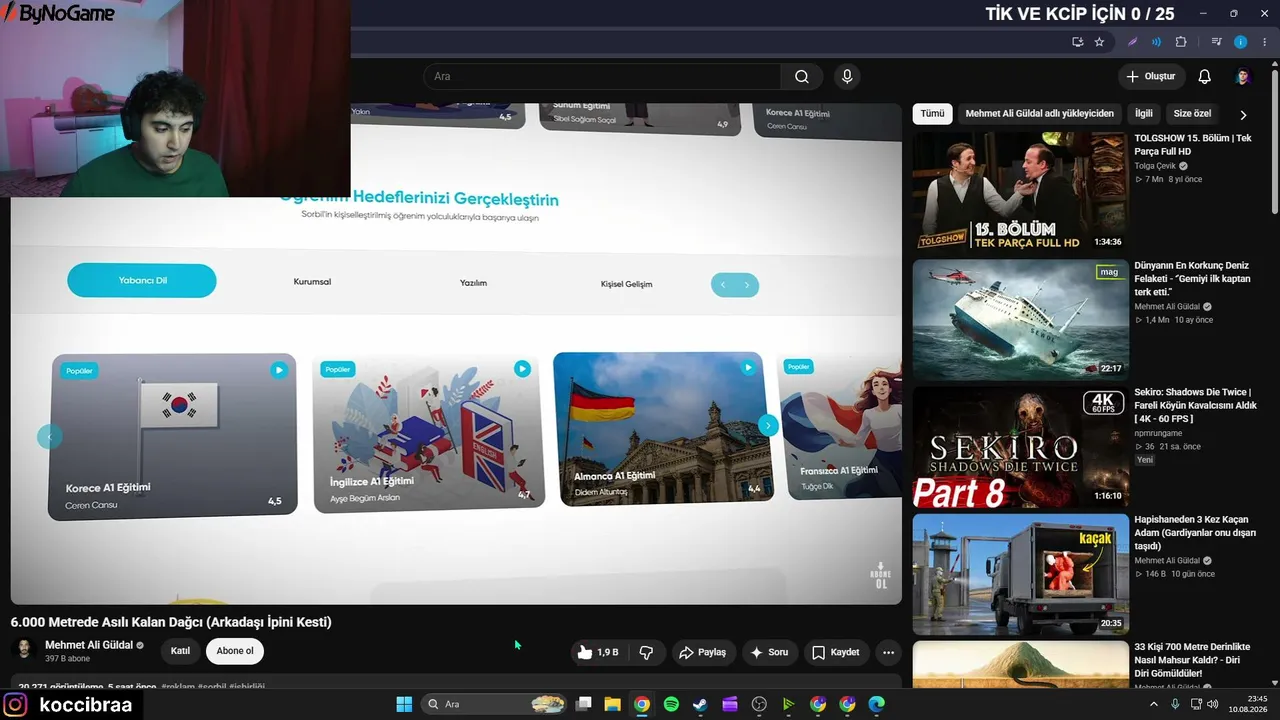Select the İlgili filter chip
This screenshot has width=1280, height=720.
click(1143, 114)
